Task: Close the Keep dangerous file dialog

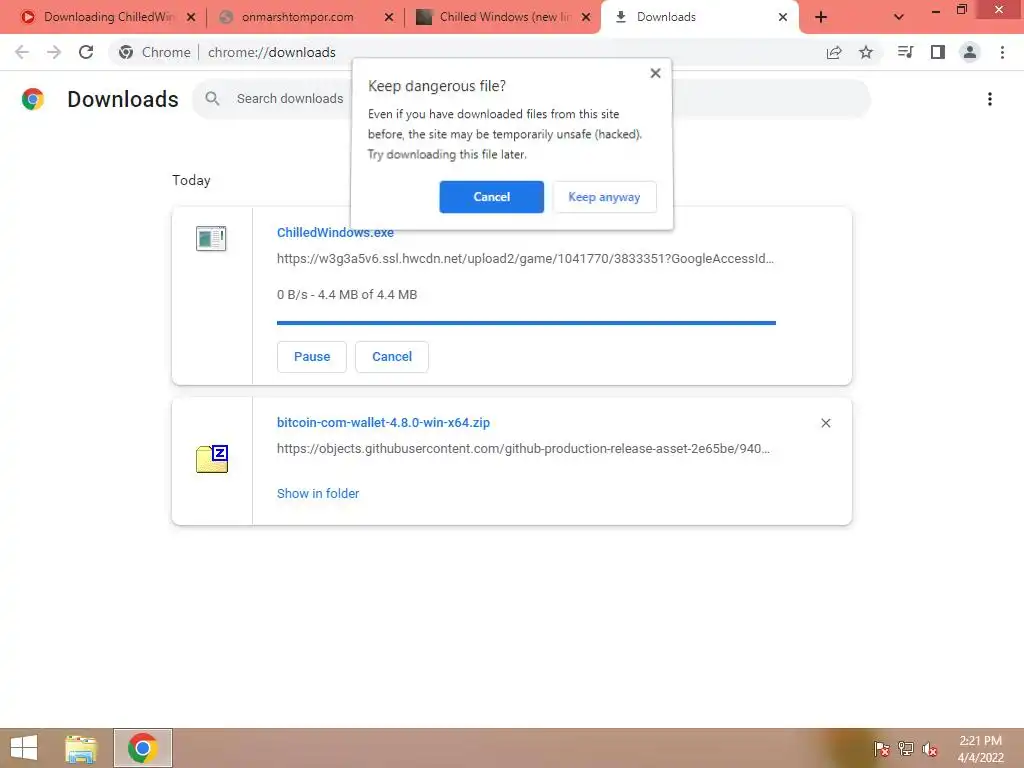Action: point(656,73)
